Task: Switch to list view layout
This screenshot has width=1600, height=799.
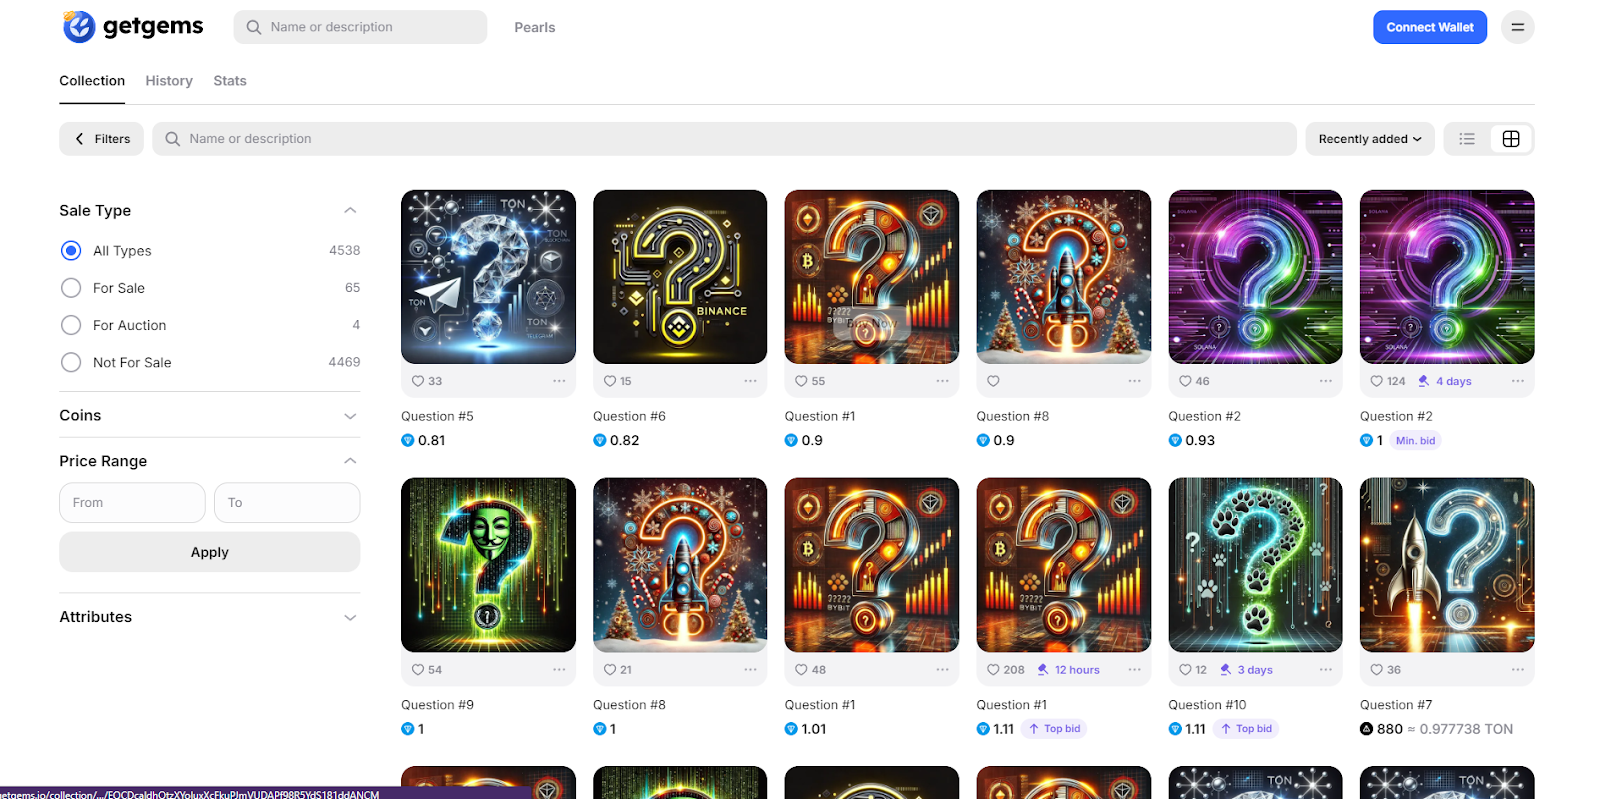Action: (x=1467, y=139)
